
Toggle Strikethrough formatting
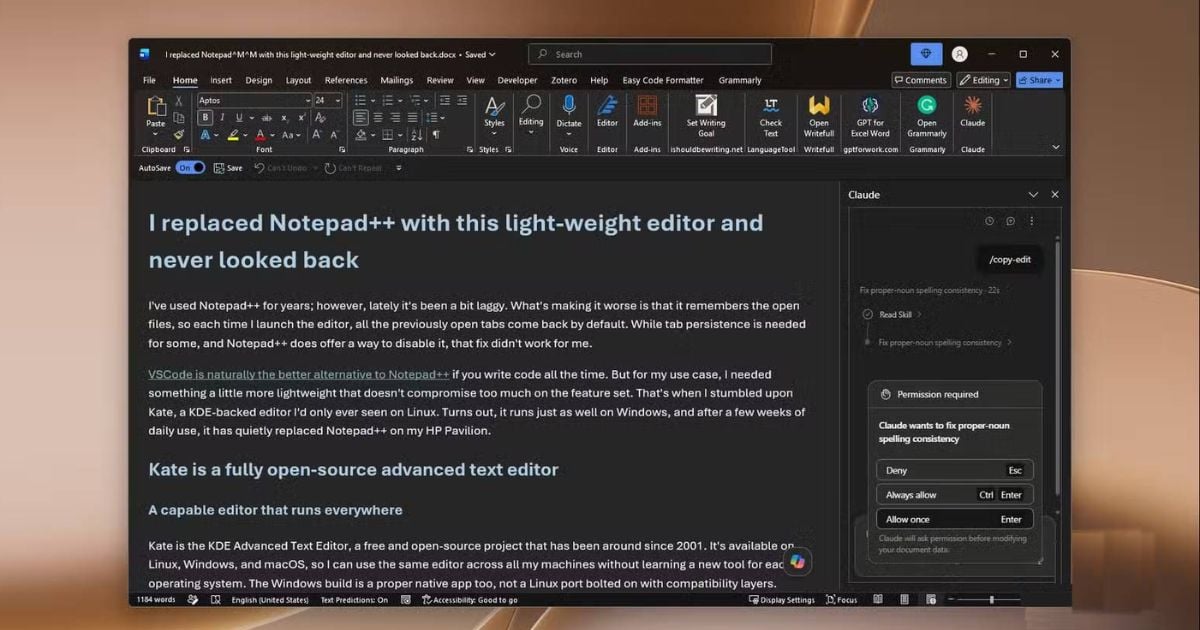pyautogui.click(x=267, y=117)
